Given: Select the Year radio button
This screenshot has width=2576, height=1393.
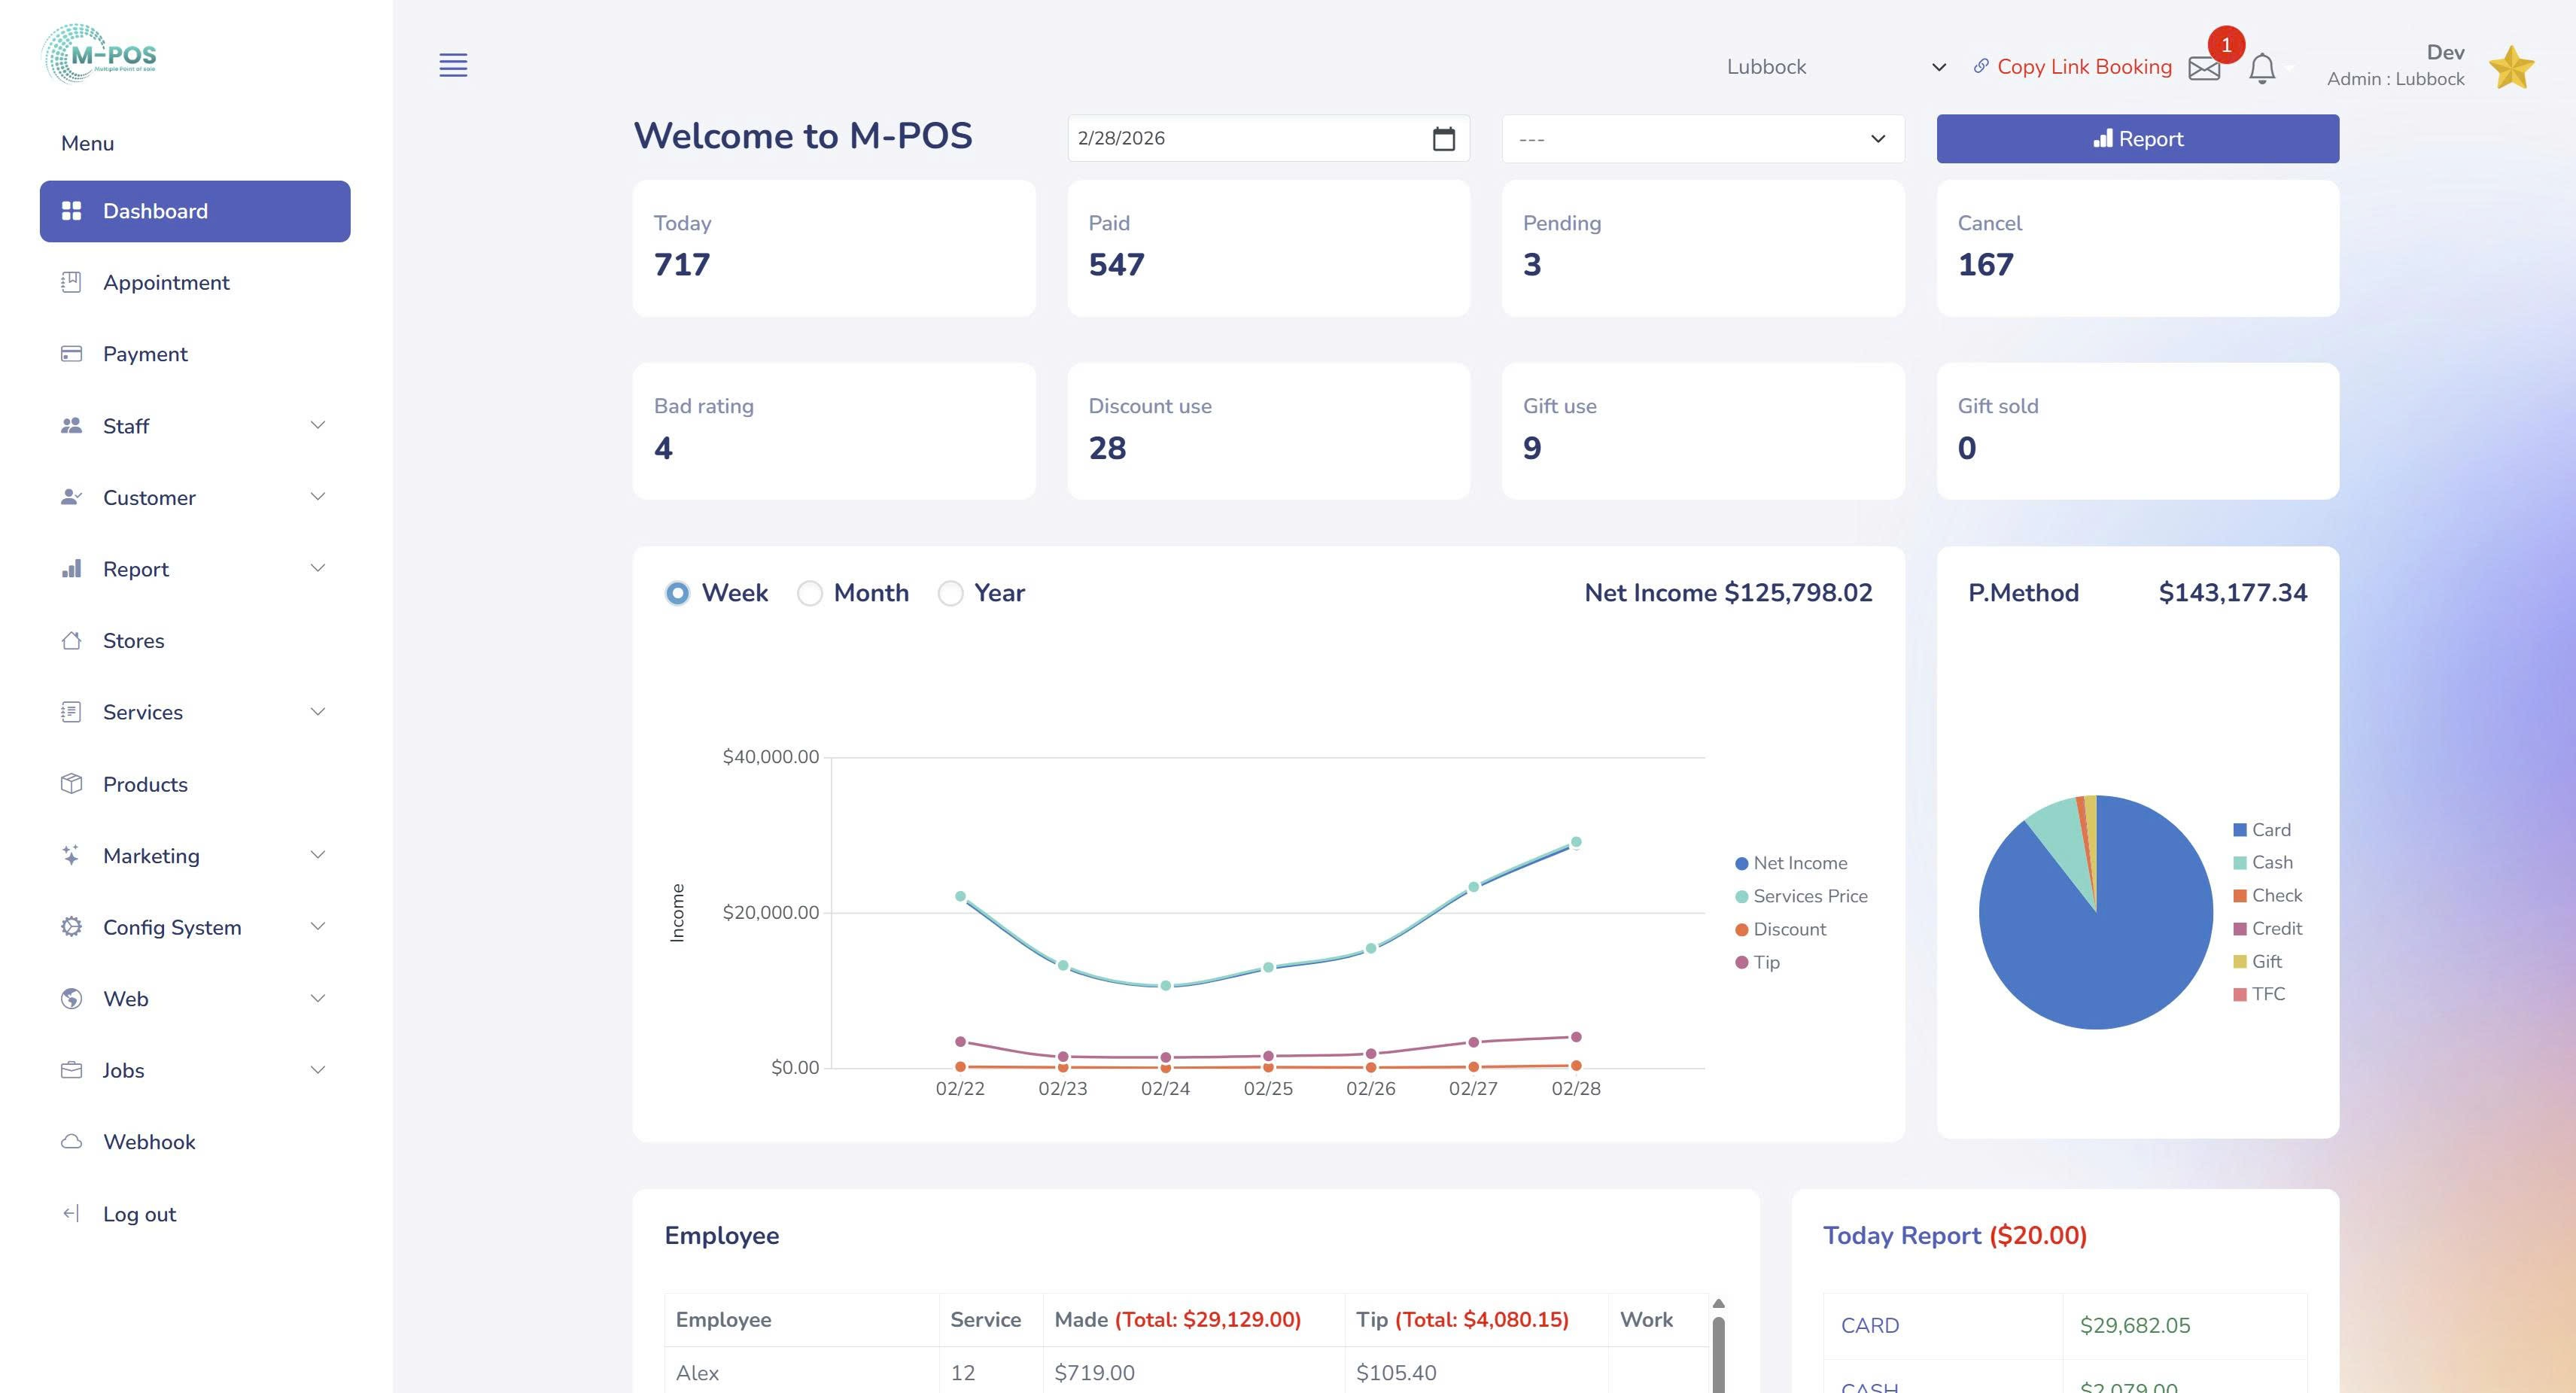Looking at the screenshot, I should tap(950, 593).
